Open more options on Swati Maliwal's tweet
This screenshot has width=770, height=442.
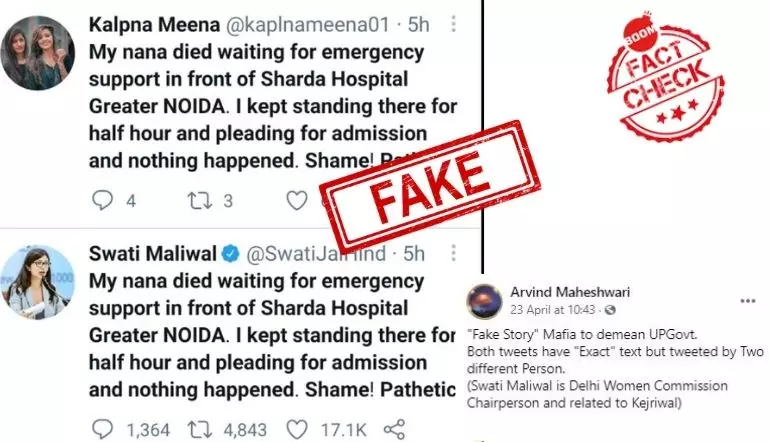pyautogui.click(x=453, y=253)
